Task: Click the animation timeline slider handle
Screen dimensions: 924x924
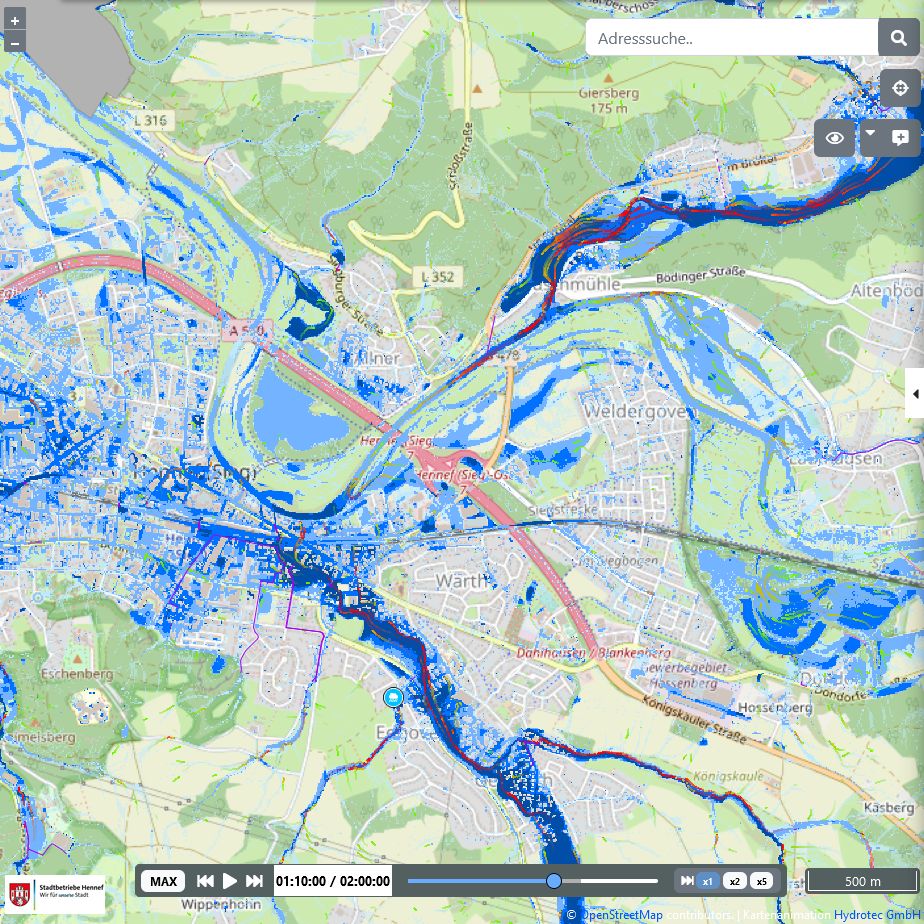Action: tap(554, 881)
